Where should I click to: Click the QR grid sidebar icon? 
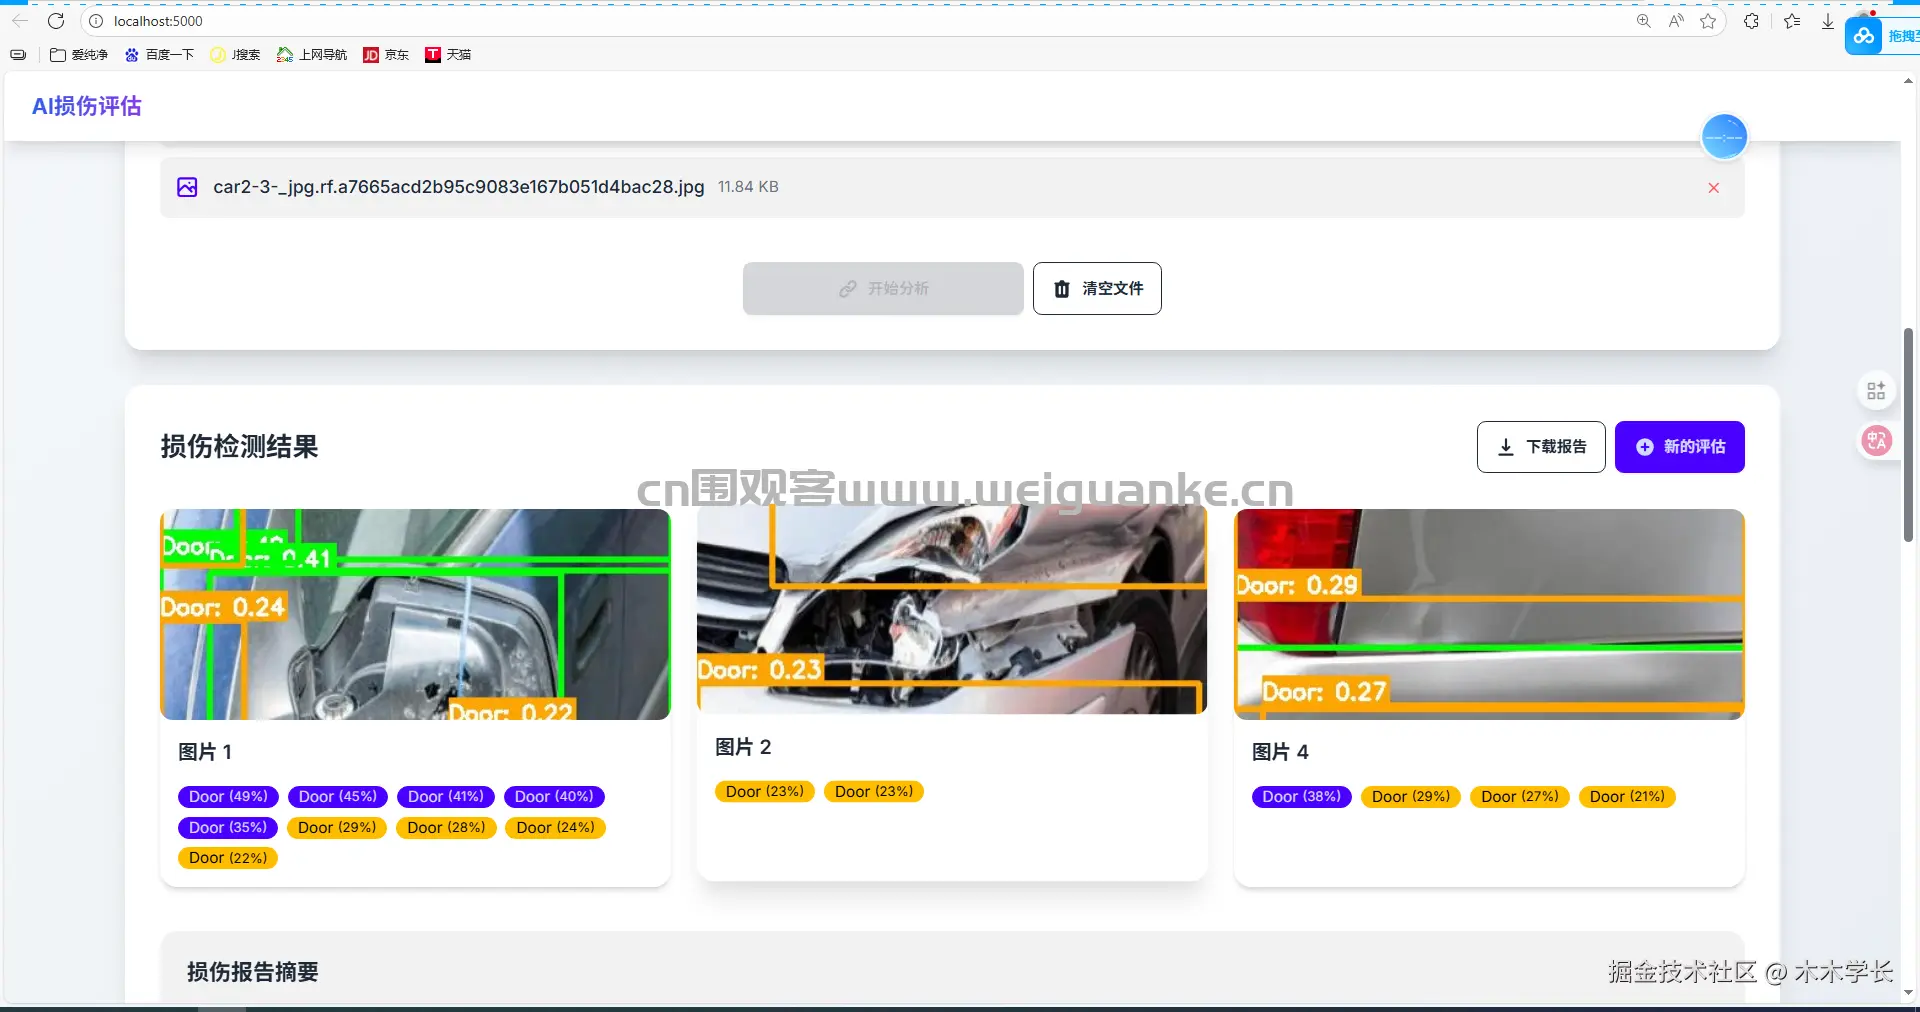tap(1876, 391)
